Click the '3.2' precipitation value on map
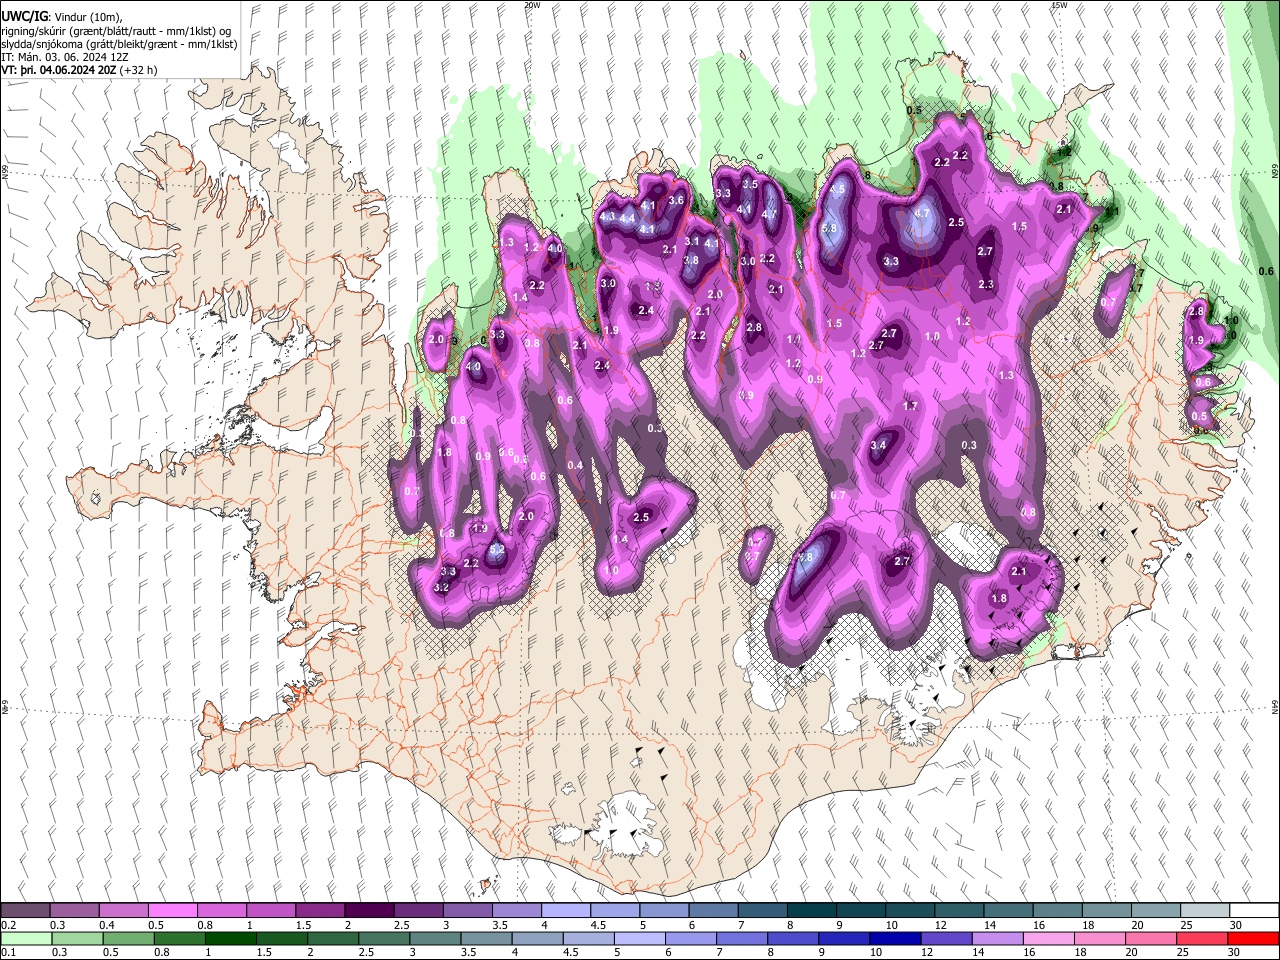 point(440,587)
